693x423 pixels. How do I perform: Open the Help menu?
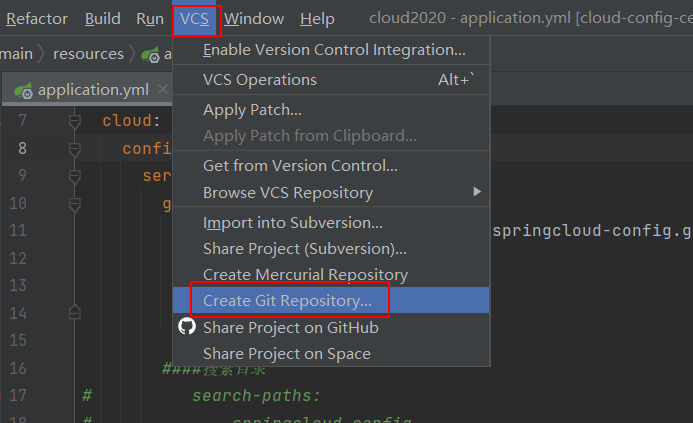[317, 19]
